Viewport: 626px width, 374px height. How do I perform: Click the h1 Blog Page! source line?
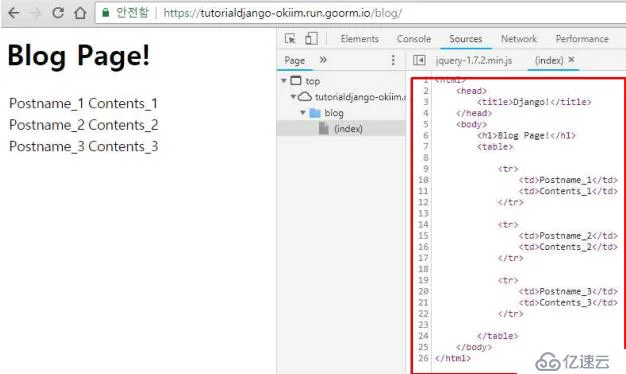(526, 135)
